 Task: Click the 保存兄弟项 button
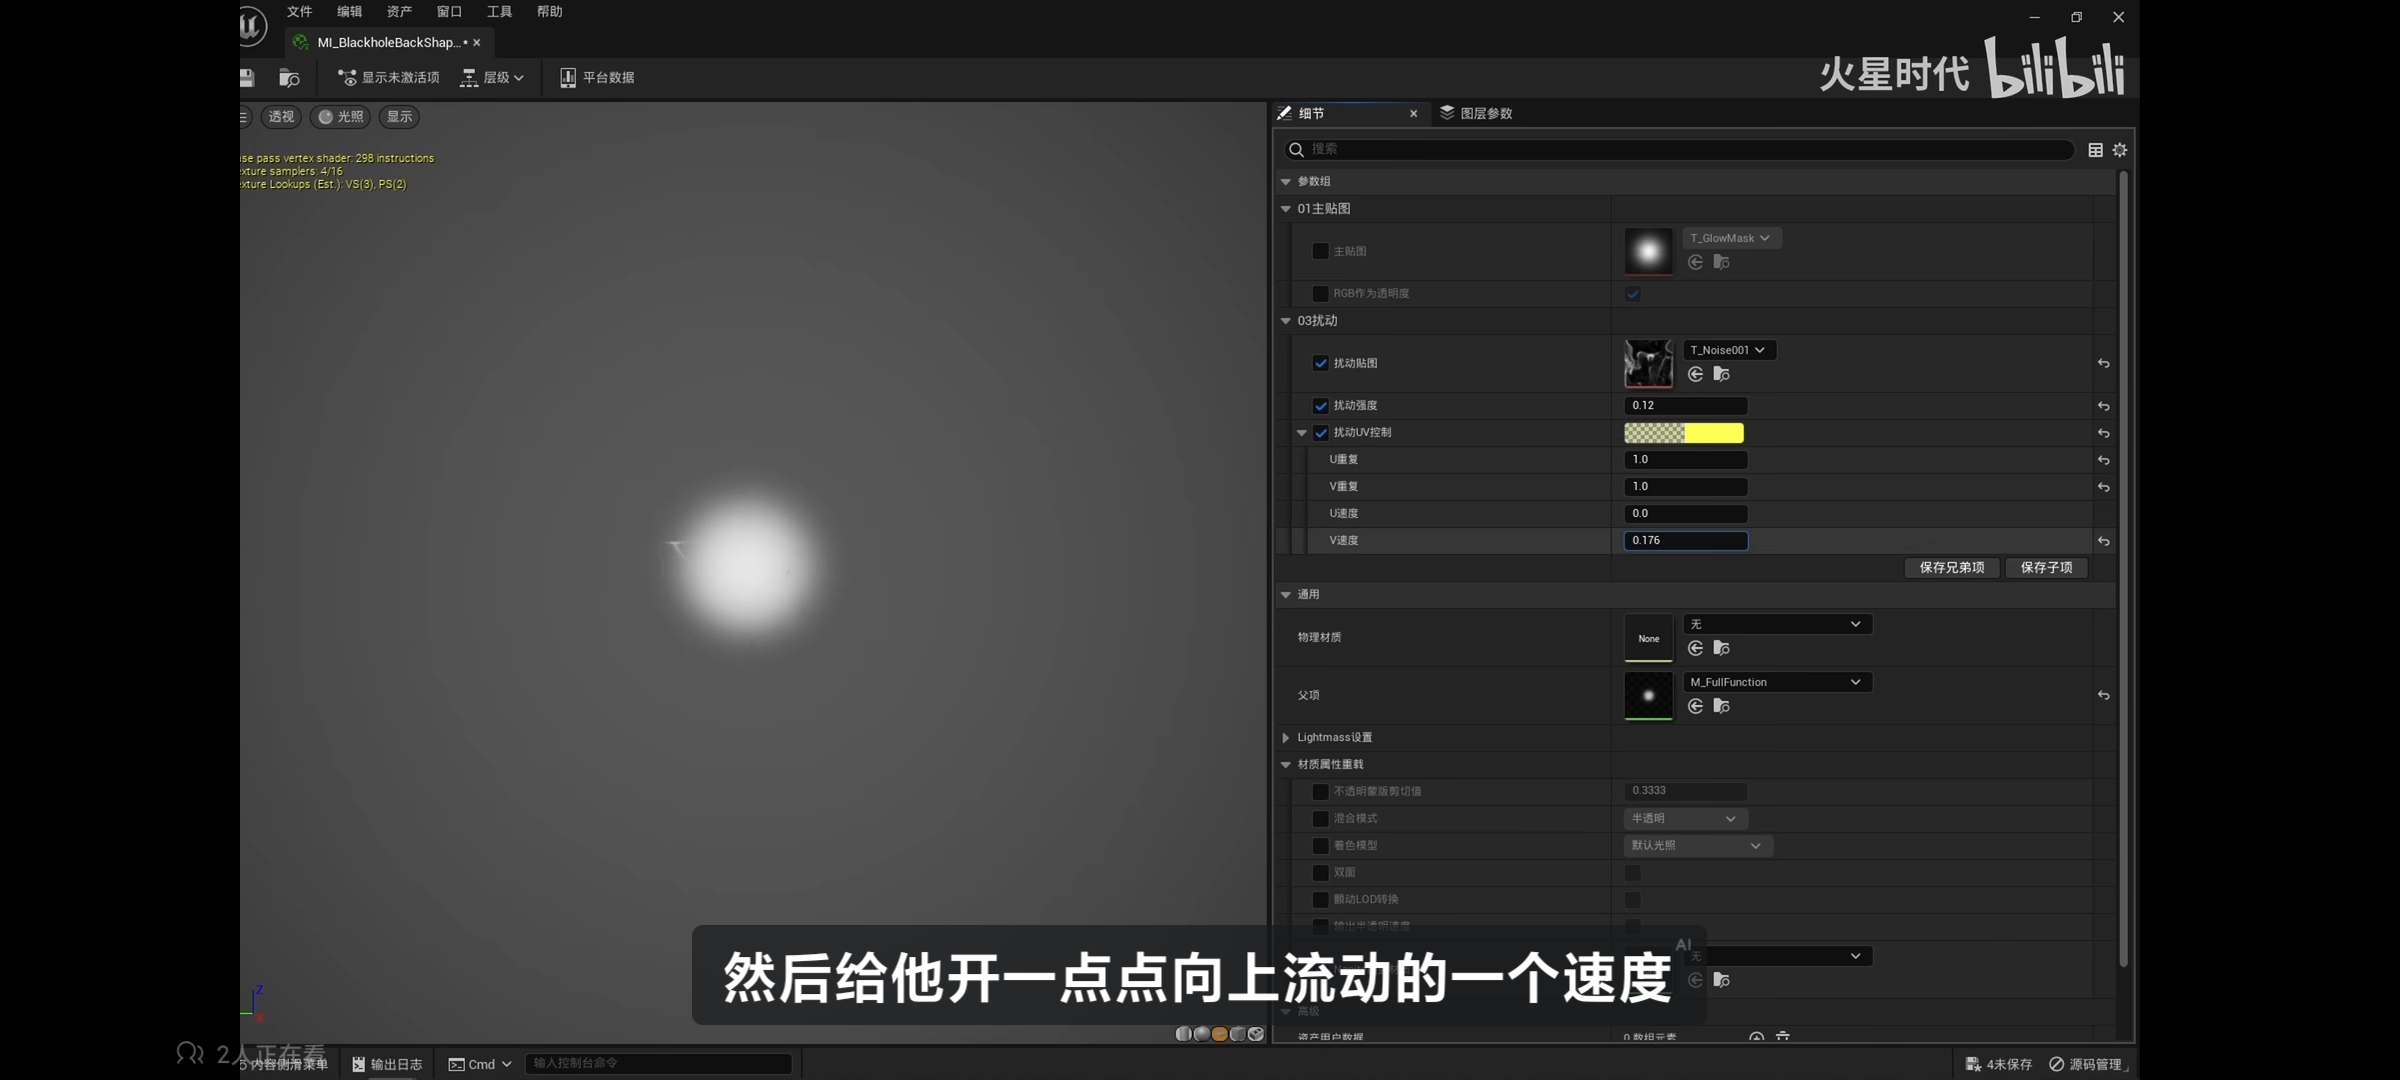pos(1951,567)
